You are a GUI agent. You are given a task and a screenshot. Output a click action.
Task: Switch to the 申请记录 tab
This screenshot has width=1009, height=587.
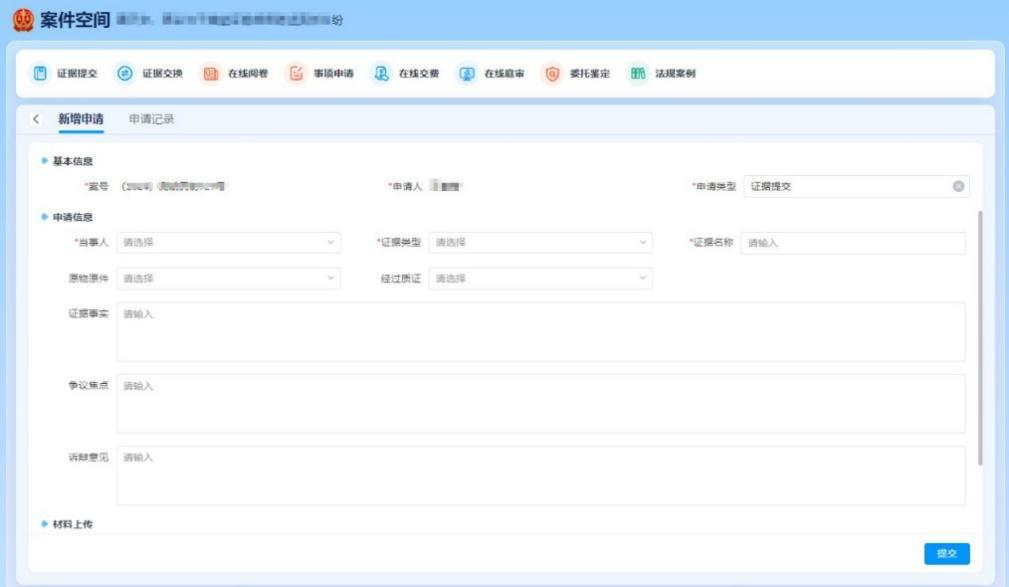(x=152, y=119)
